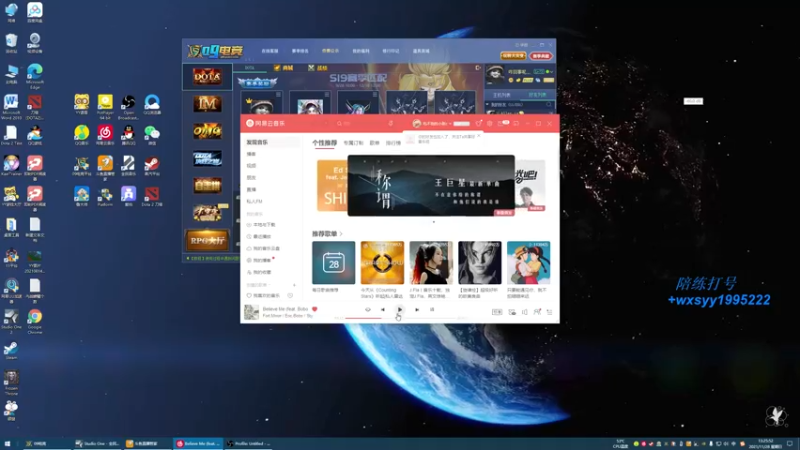This screenshot has height=450, width=800.
Task: Open the J.Fla playlist cover
Action: click(431, 263)
